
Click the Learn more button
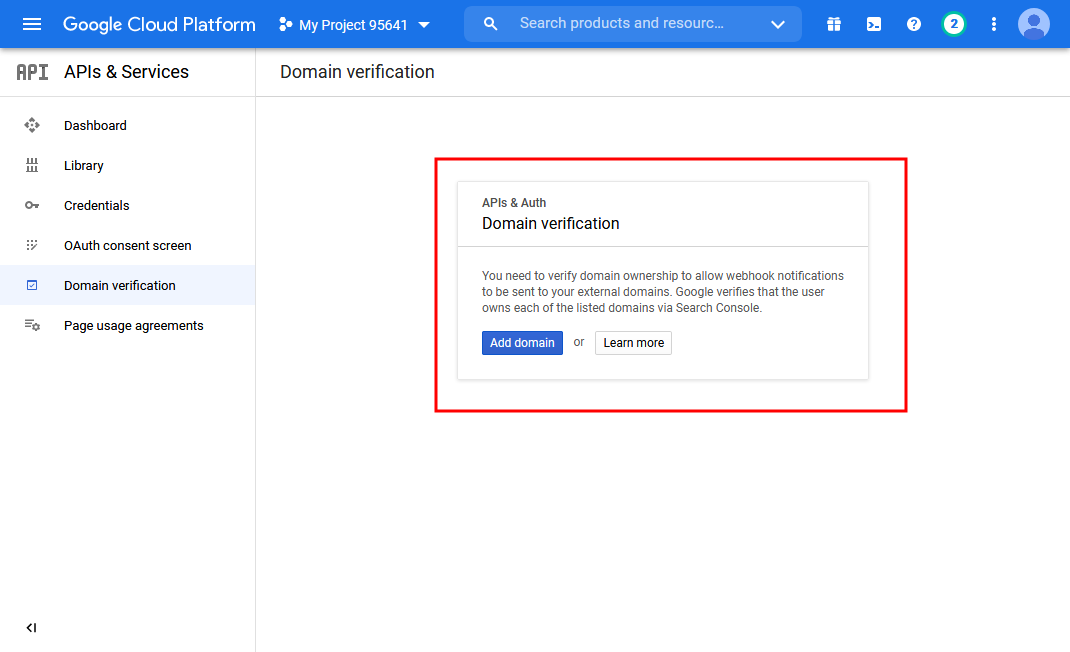[x=633, y=343]
